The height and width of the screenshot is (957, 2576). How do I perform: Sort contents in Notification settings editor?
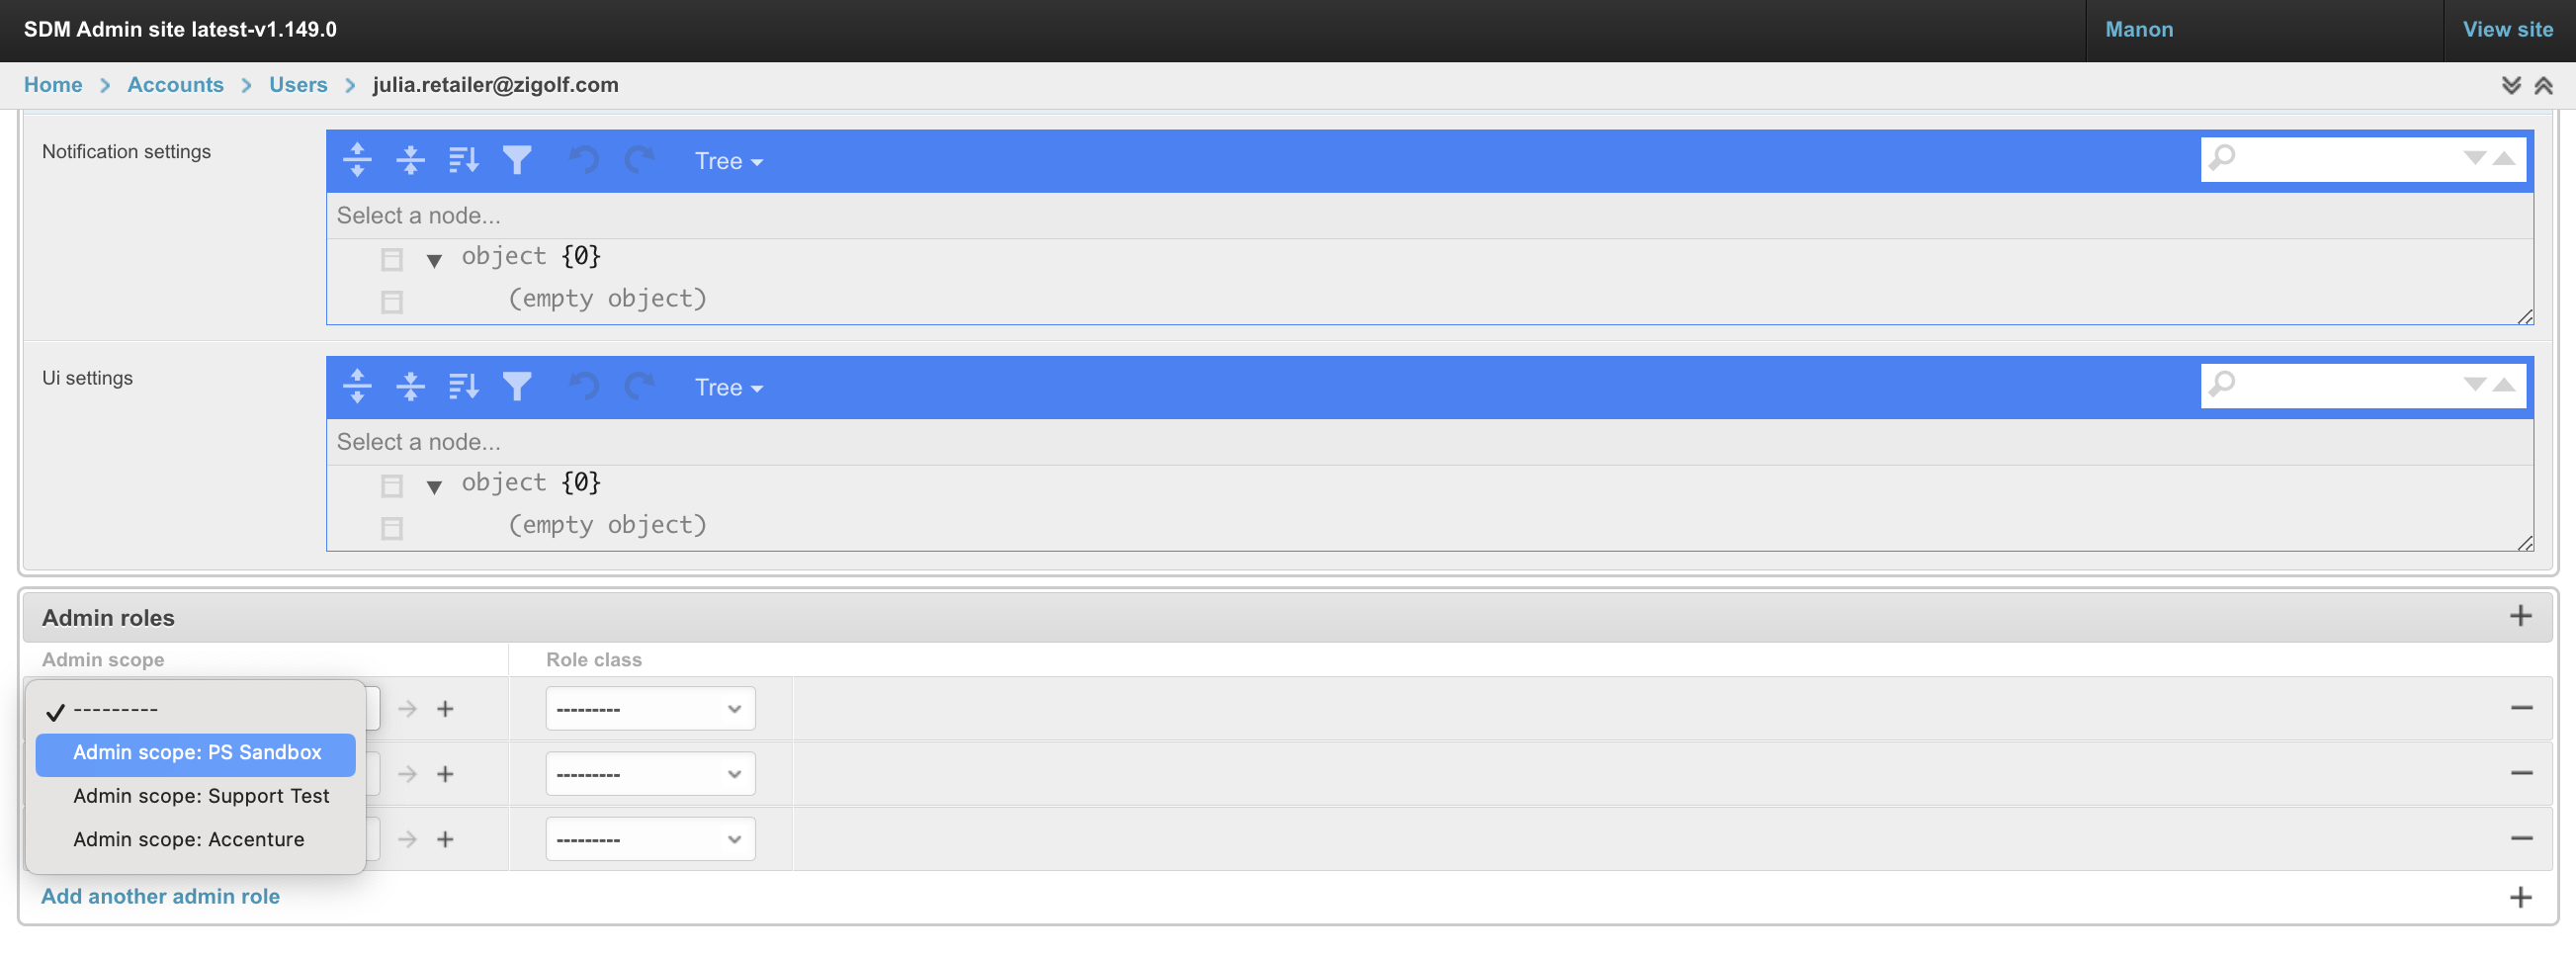pos(464,160)
